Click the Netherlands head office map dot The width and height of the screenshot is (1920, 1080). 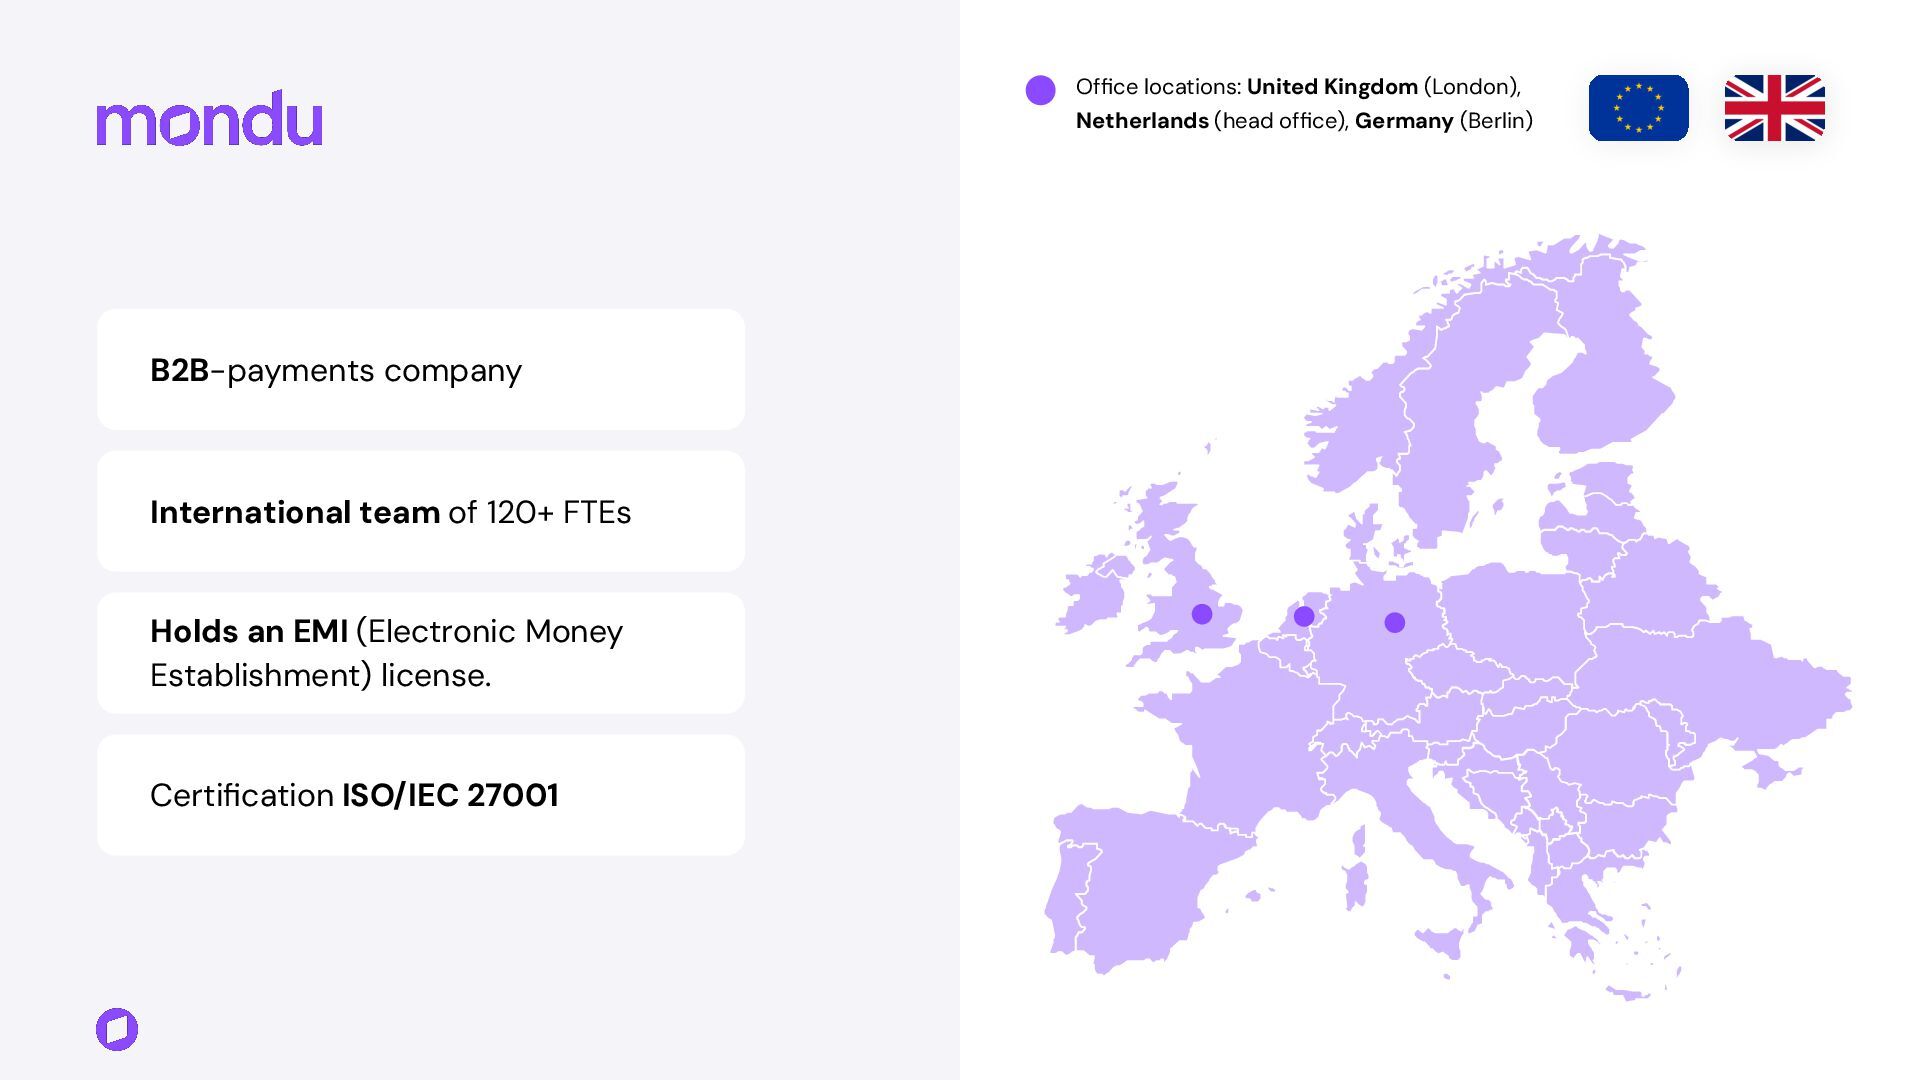tap(1304, 617)
